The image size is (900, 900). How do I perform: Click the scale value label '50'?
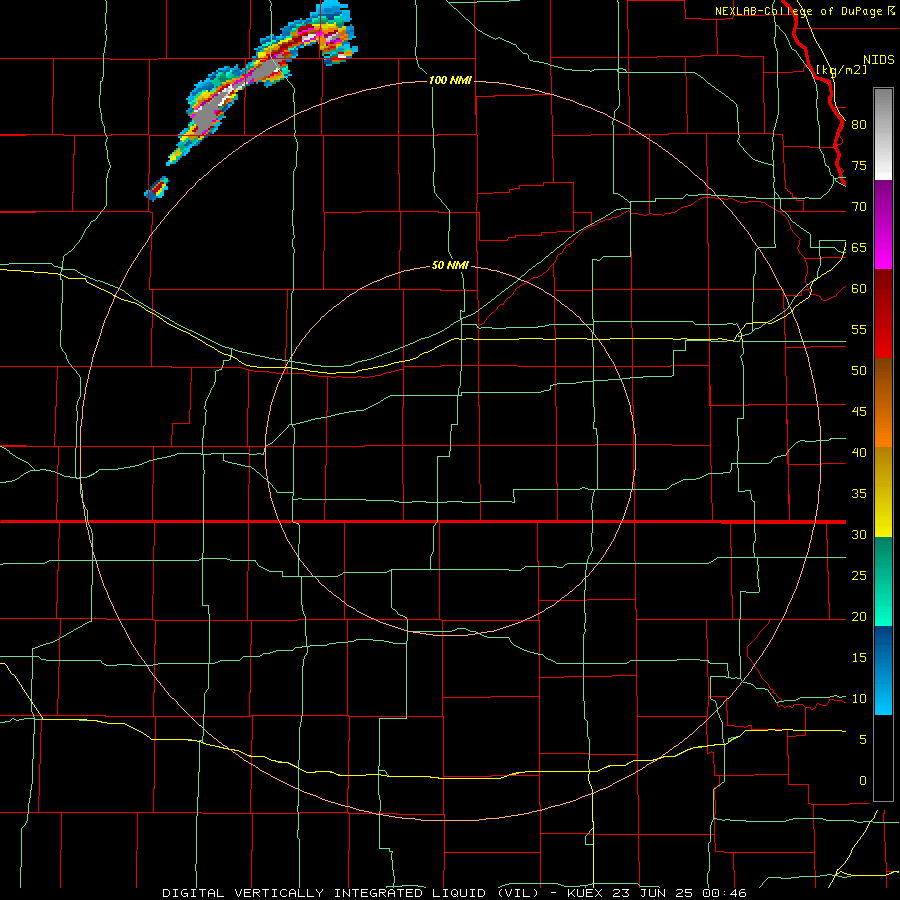pos(859,371)
